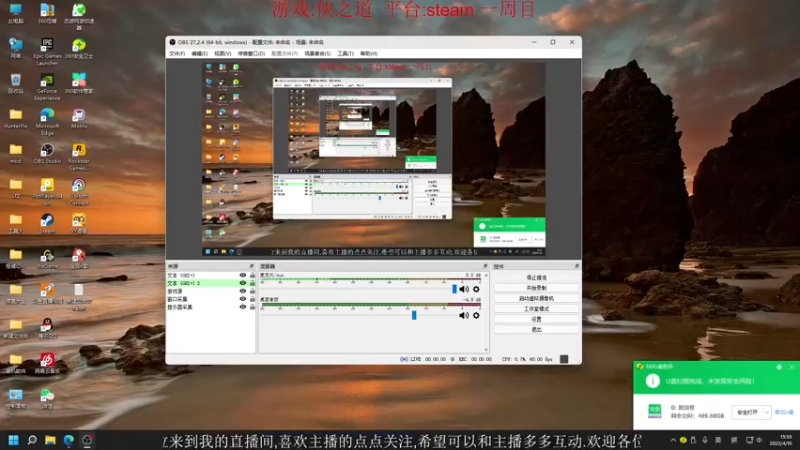Click the OBS preview canvas
This screenshot has height=450, width=800.
point(373,159)
